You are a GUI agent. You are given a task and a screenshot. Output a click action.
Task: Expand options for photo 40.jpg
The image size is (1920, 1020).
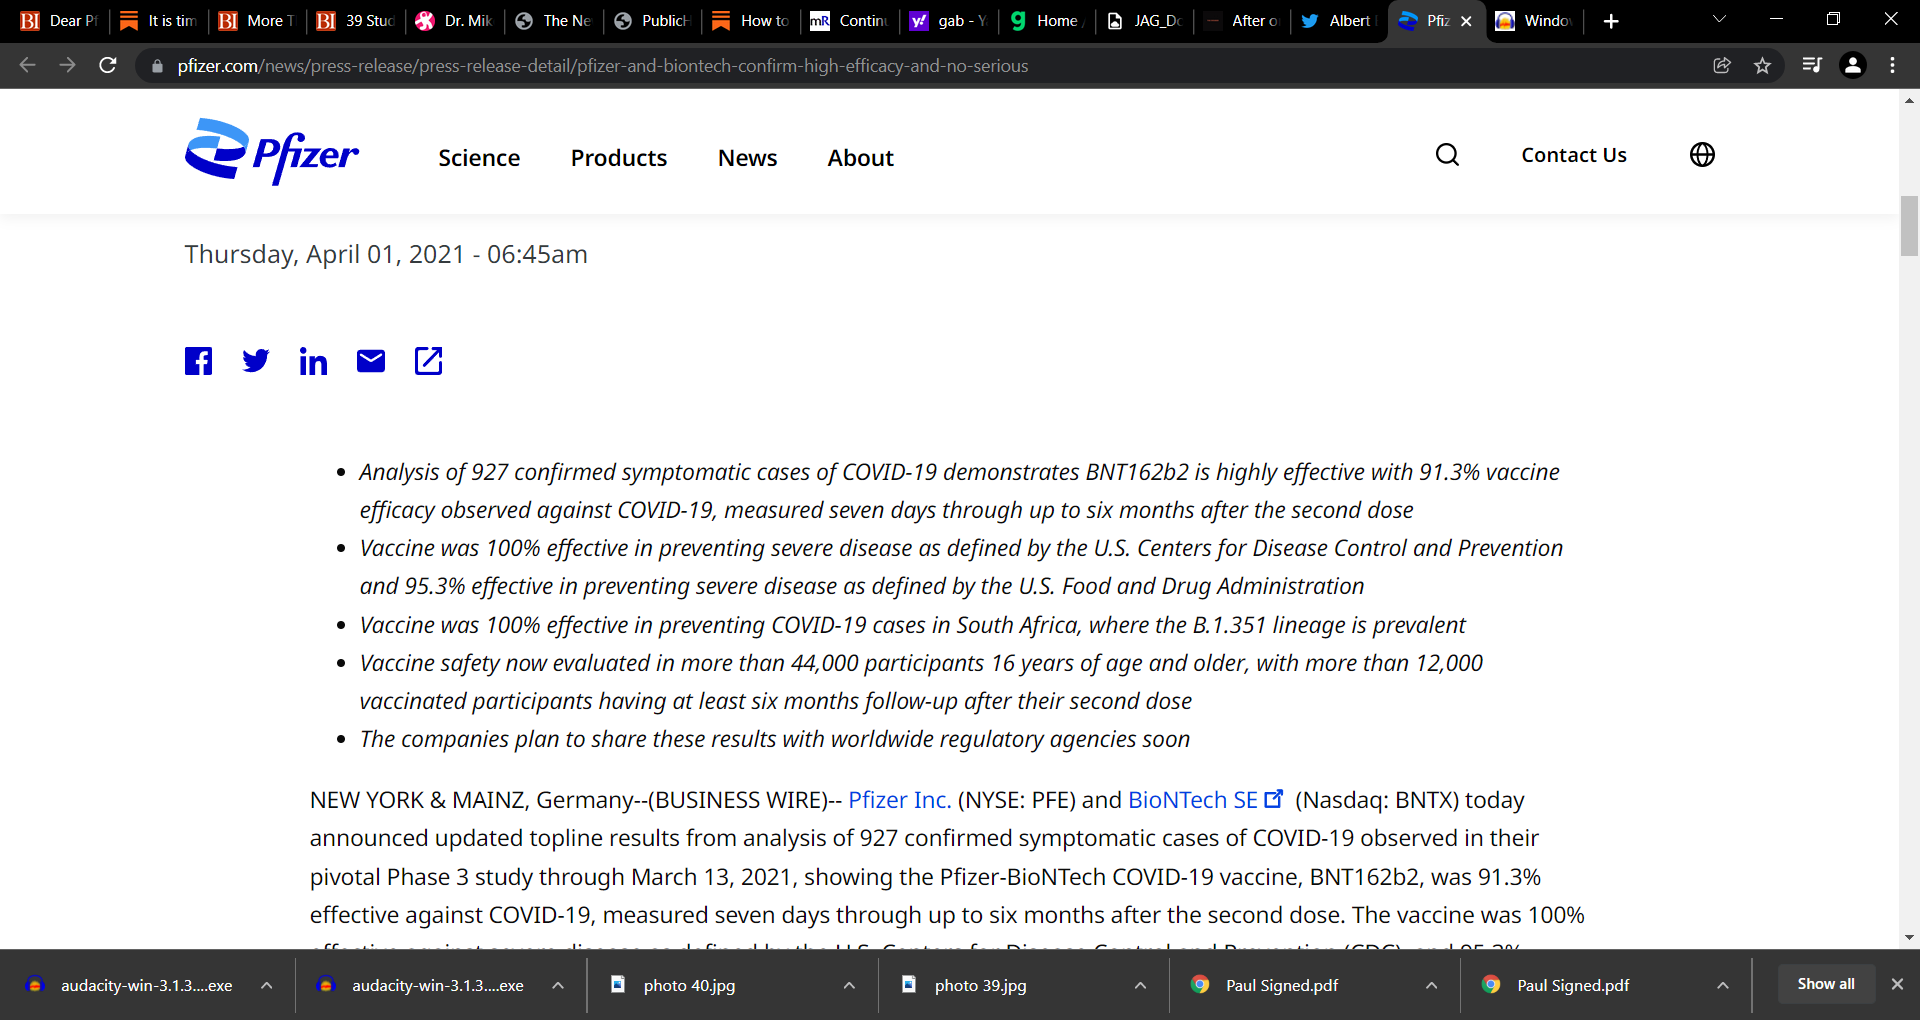pyautogui.click(x=849, y=985)
